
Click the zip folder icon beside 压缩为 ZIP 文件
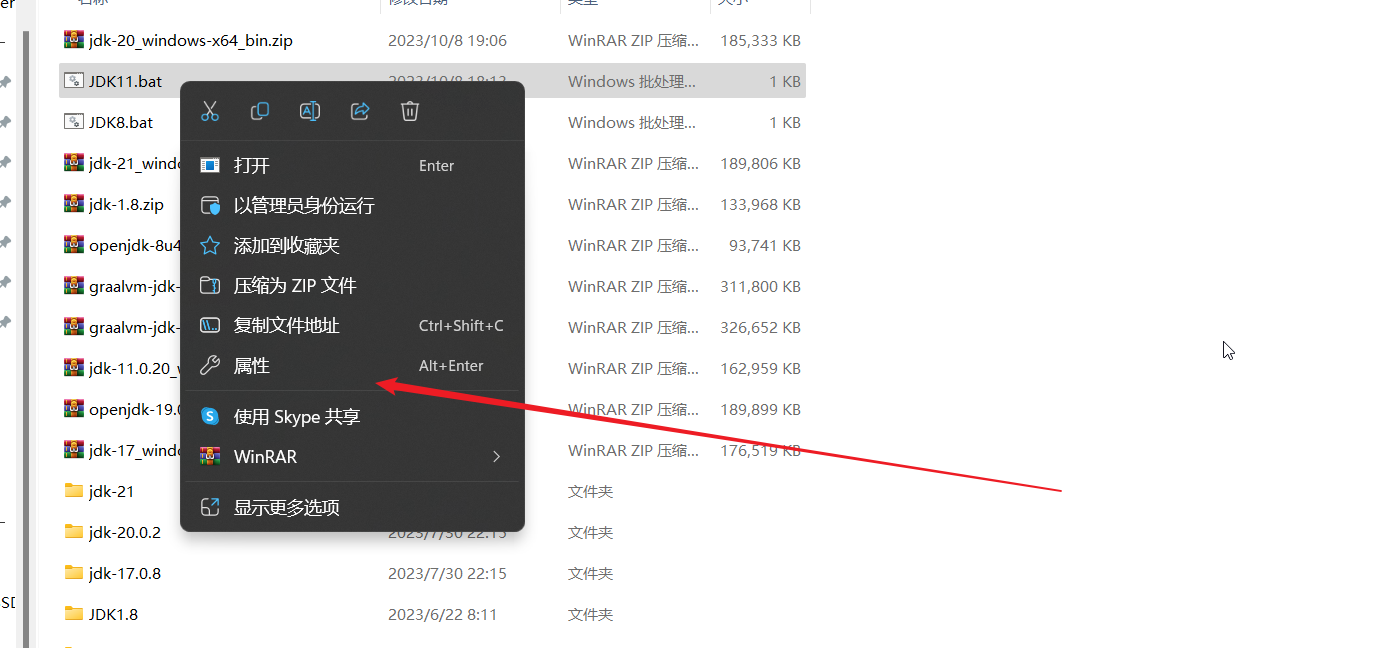tap(210, 285)
